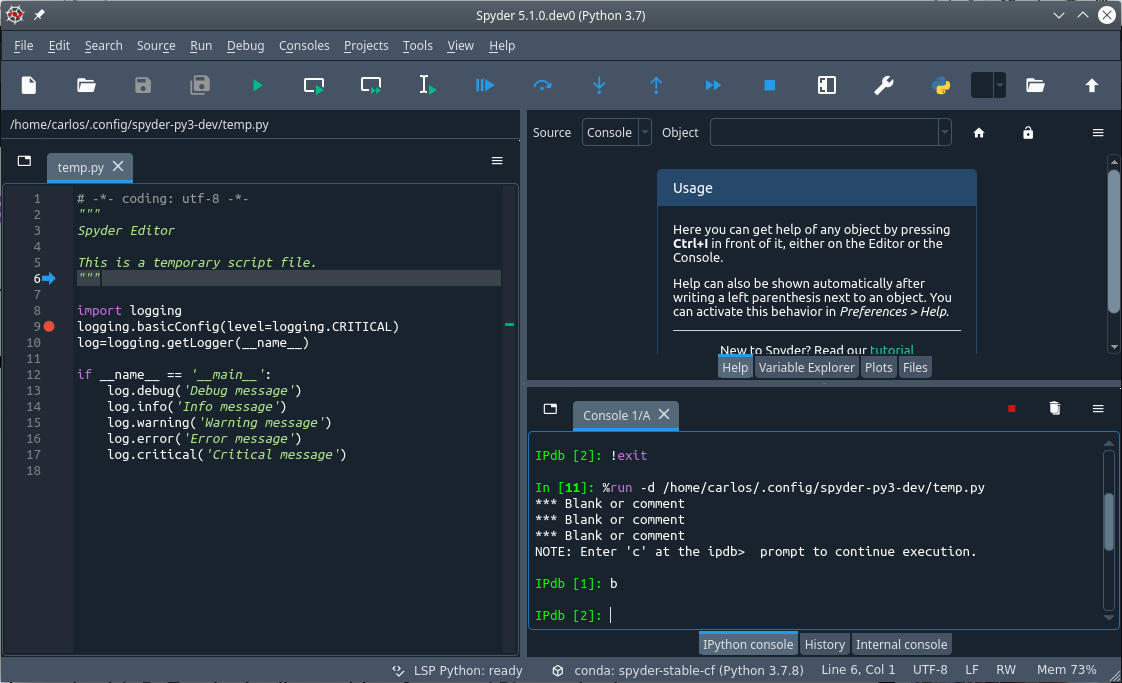Click the Run cell and advance icon
The width and height of the screenshot is (1122, 683).
pyautogui.click(x=370, y=86)
